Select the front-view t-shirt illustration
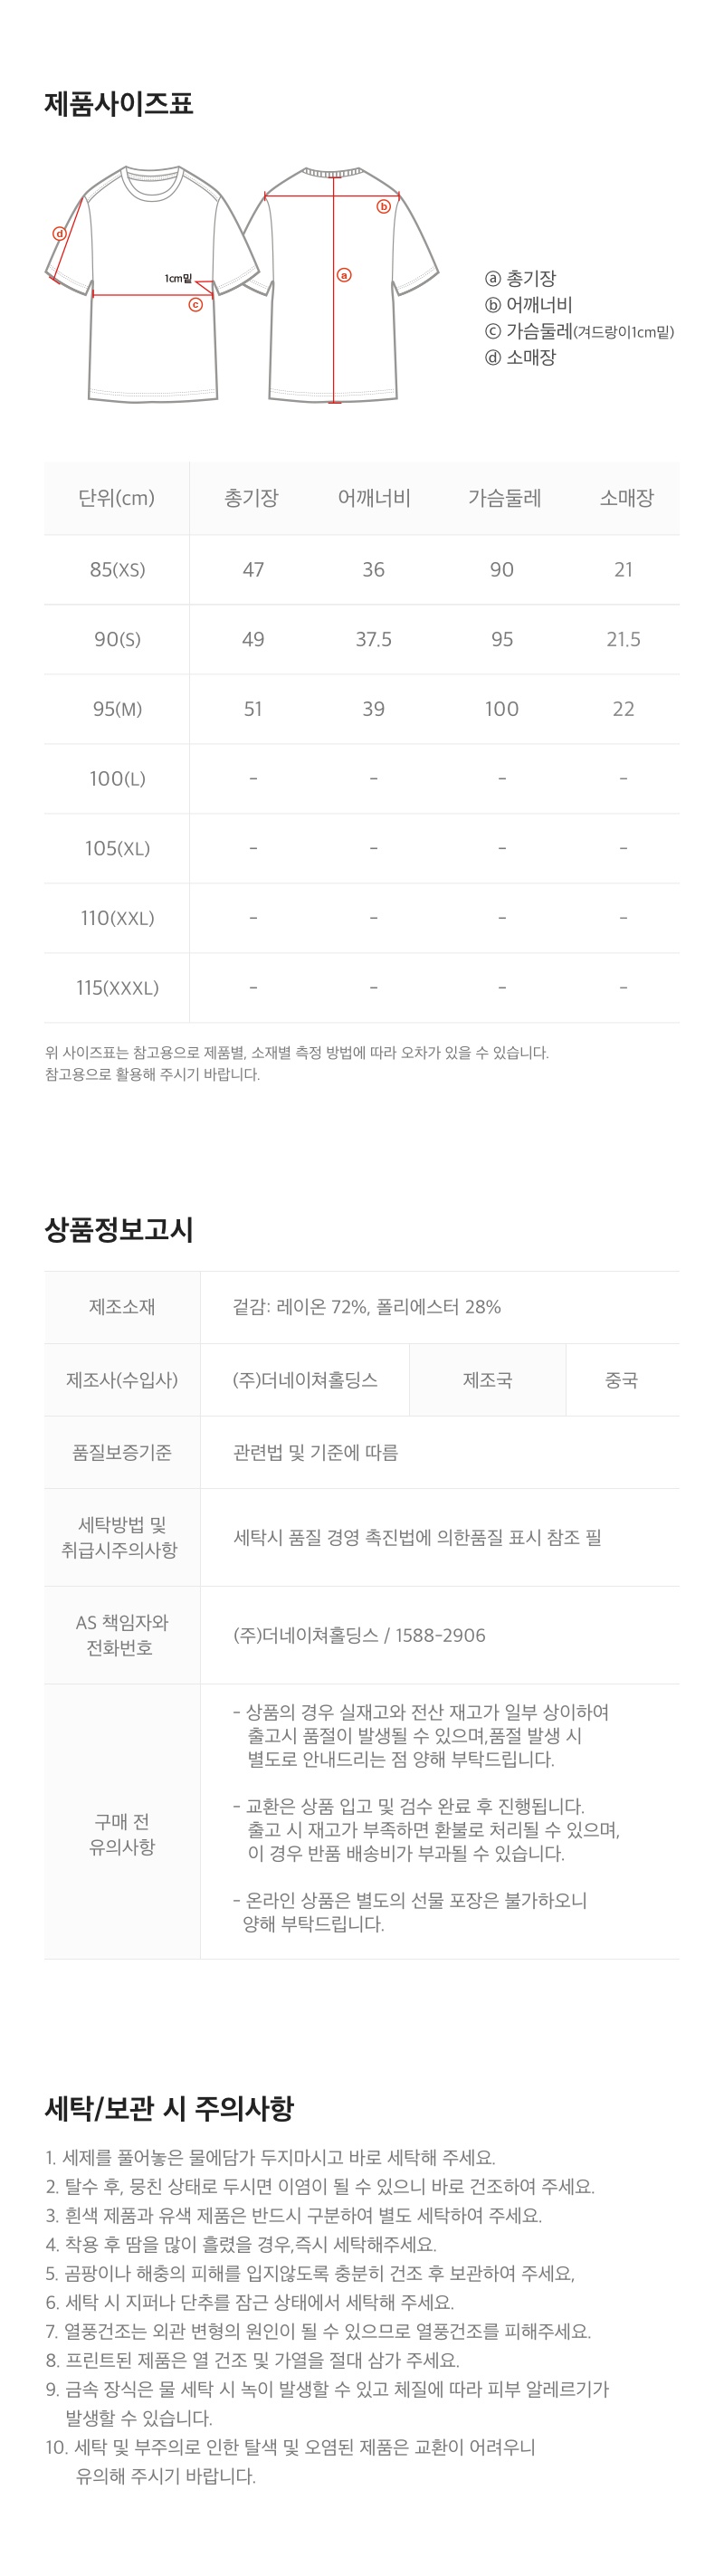Screen dimensions: 724x2576 click(x=152, y=284)
